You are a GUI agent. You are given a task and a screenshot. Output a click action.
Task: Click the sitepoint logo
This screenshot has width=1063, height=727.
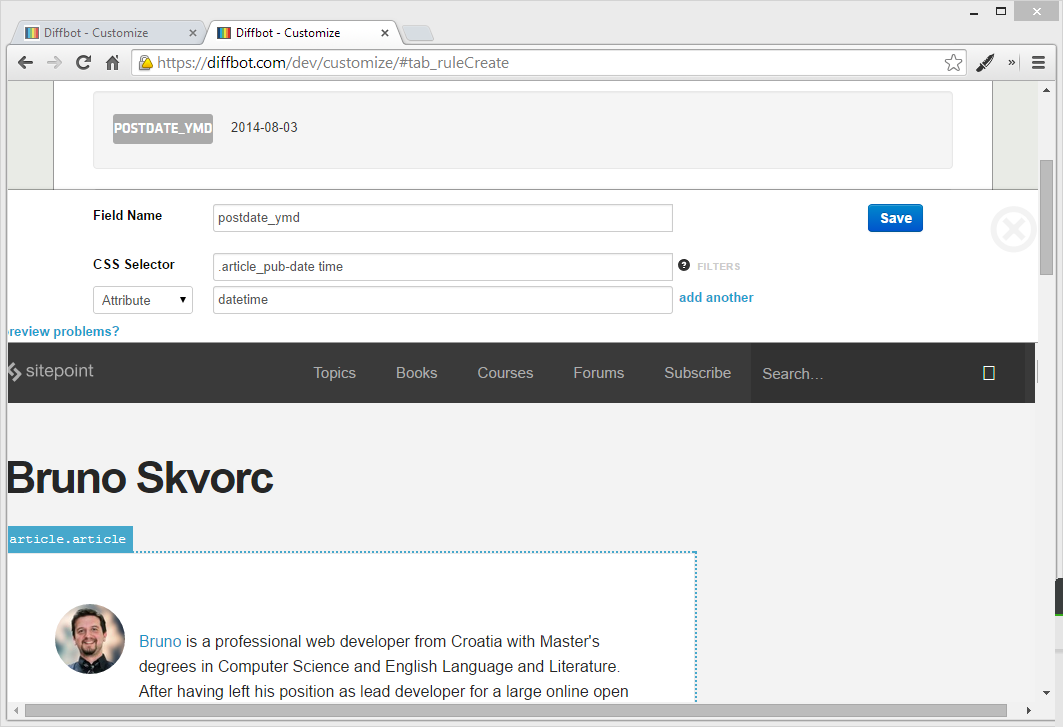click(50, 372)
